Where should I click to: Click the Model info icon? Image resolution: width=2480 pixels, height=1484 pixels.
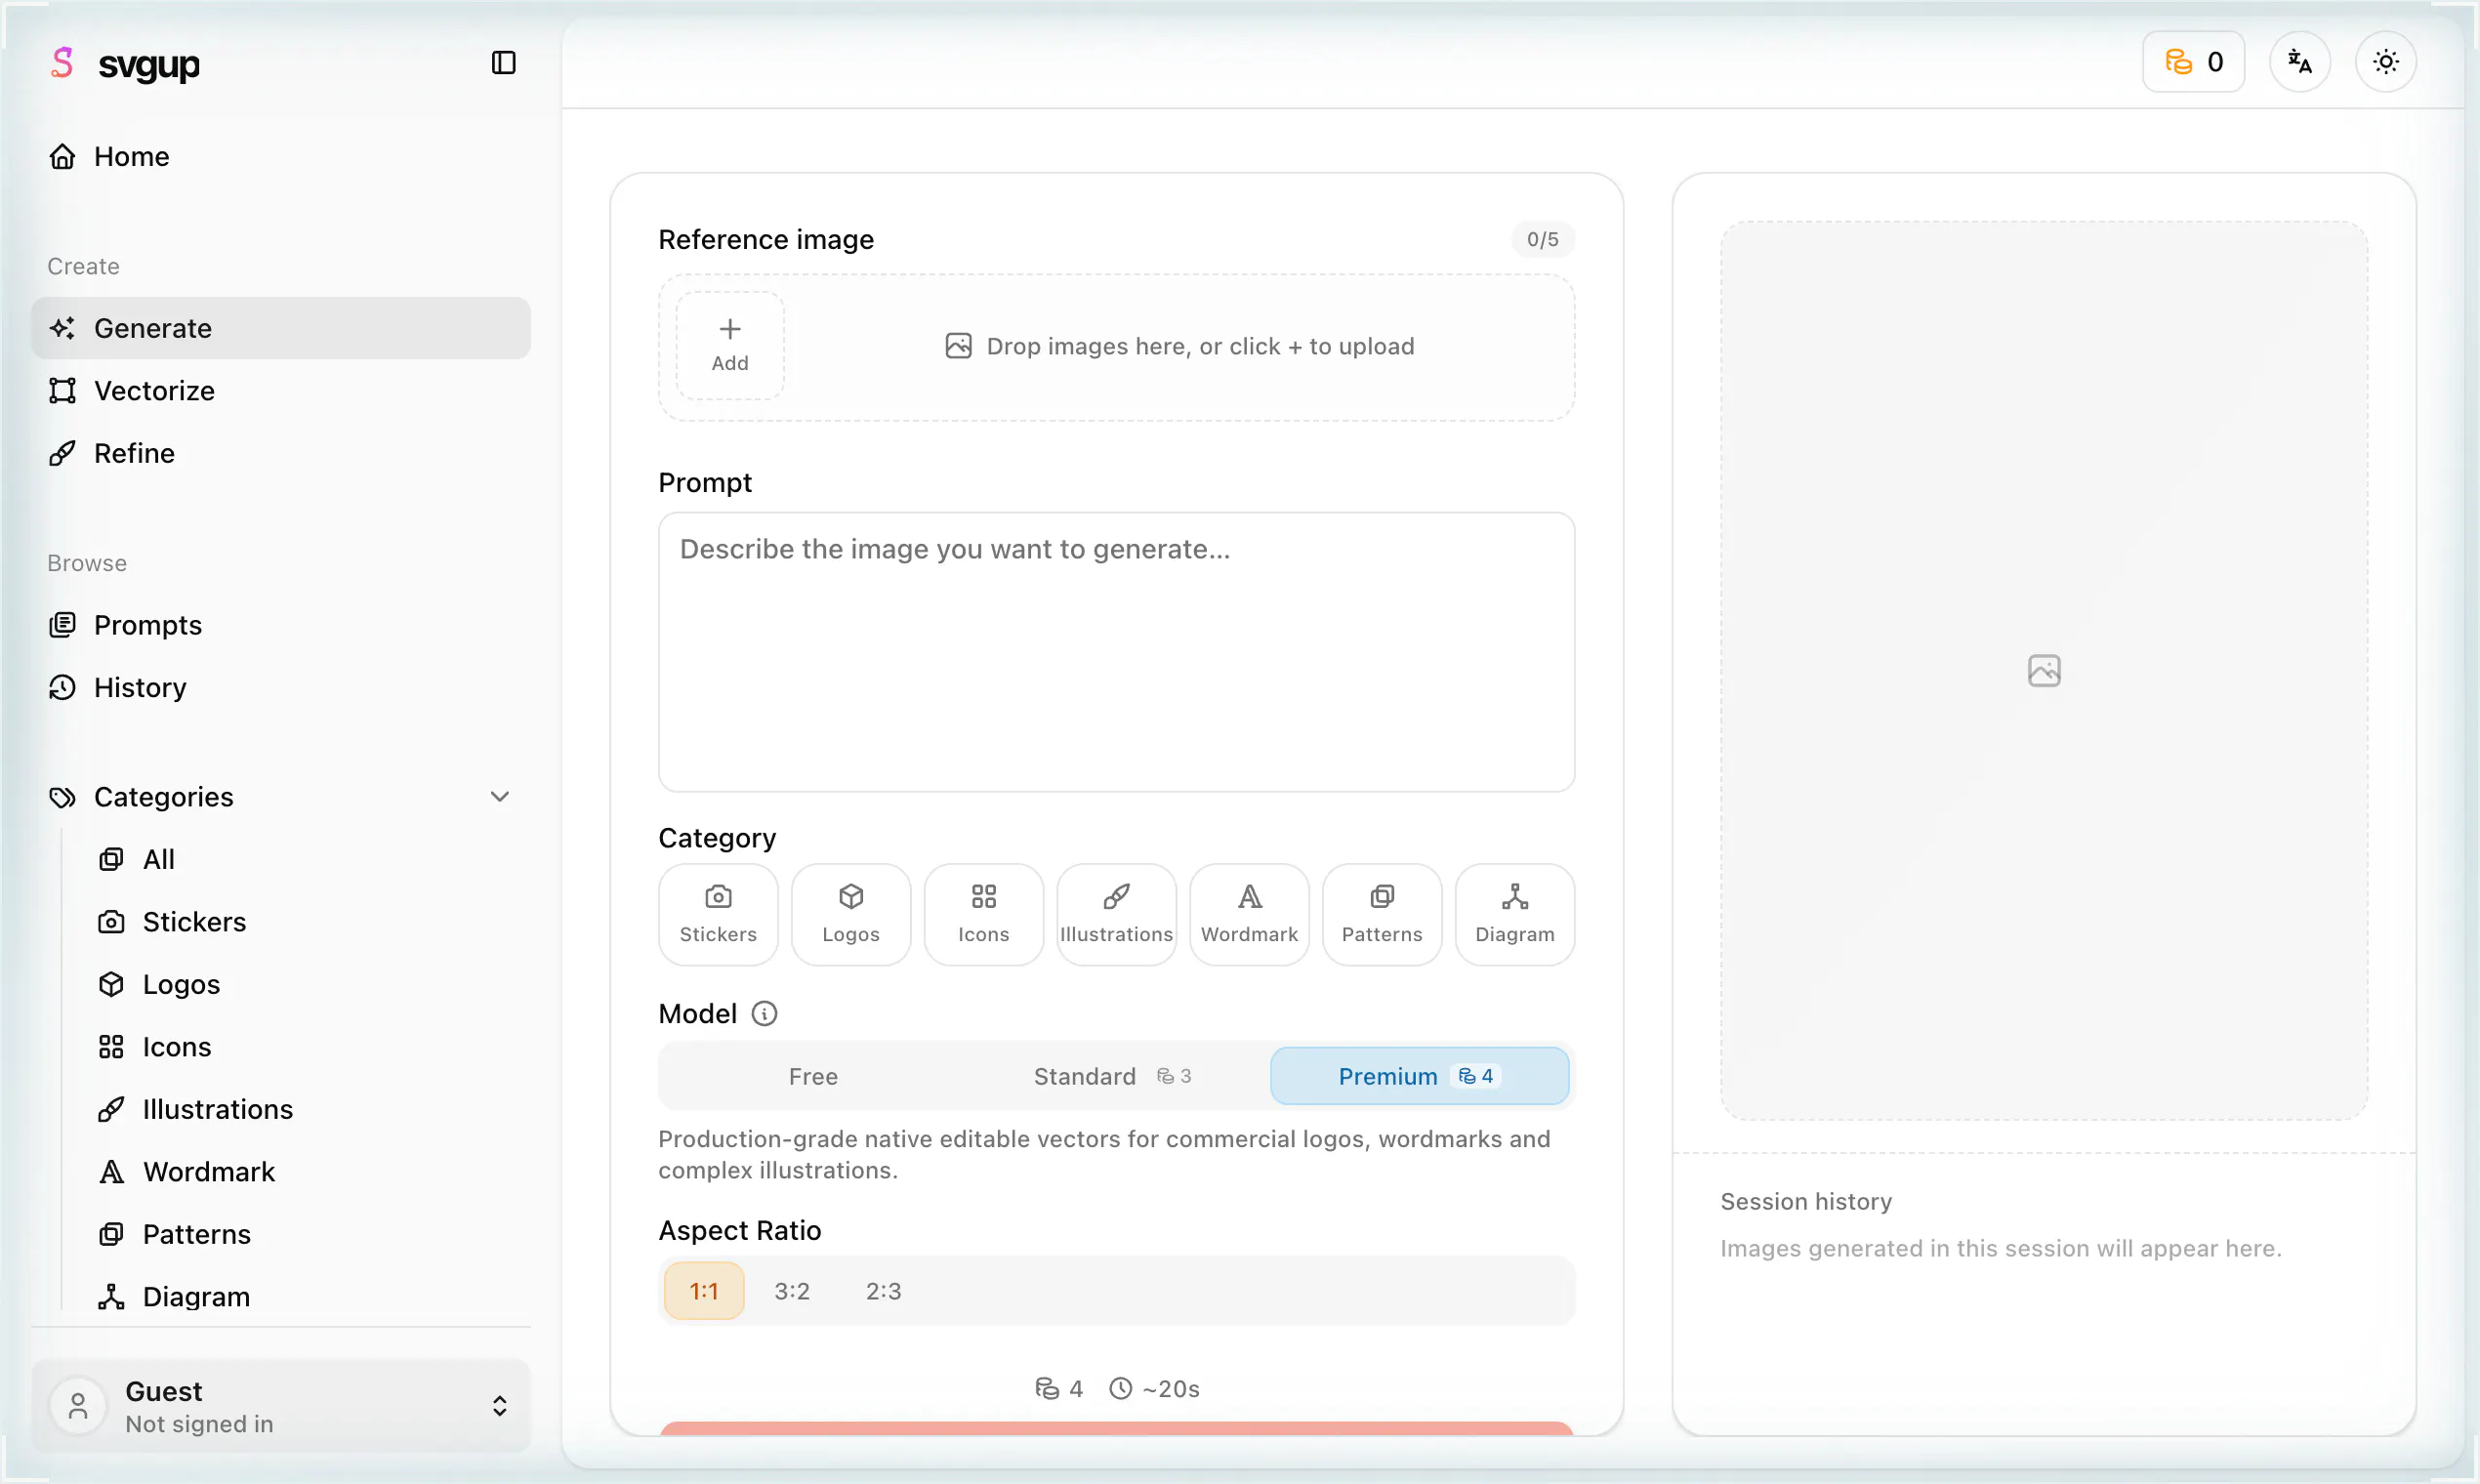764,1014
